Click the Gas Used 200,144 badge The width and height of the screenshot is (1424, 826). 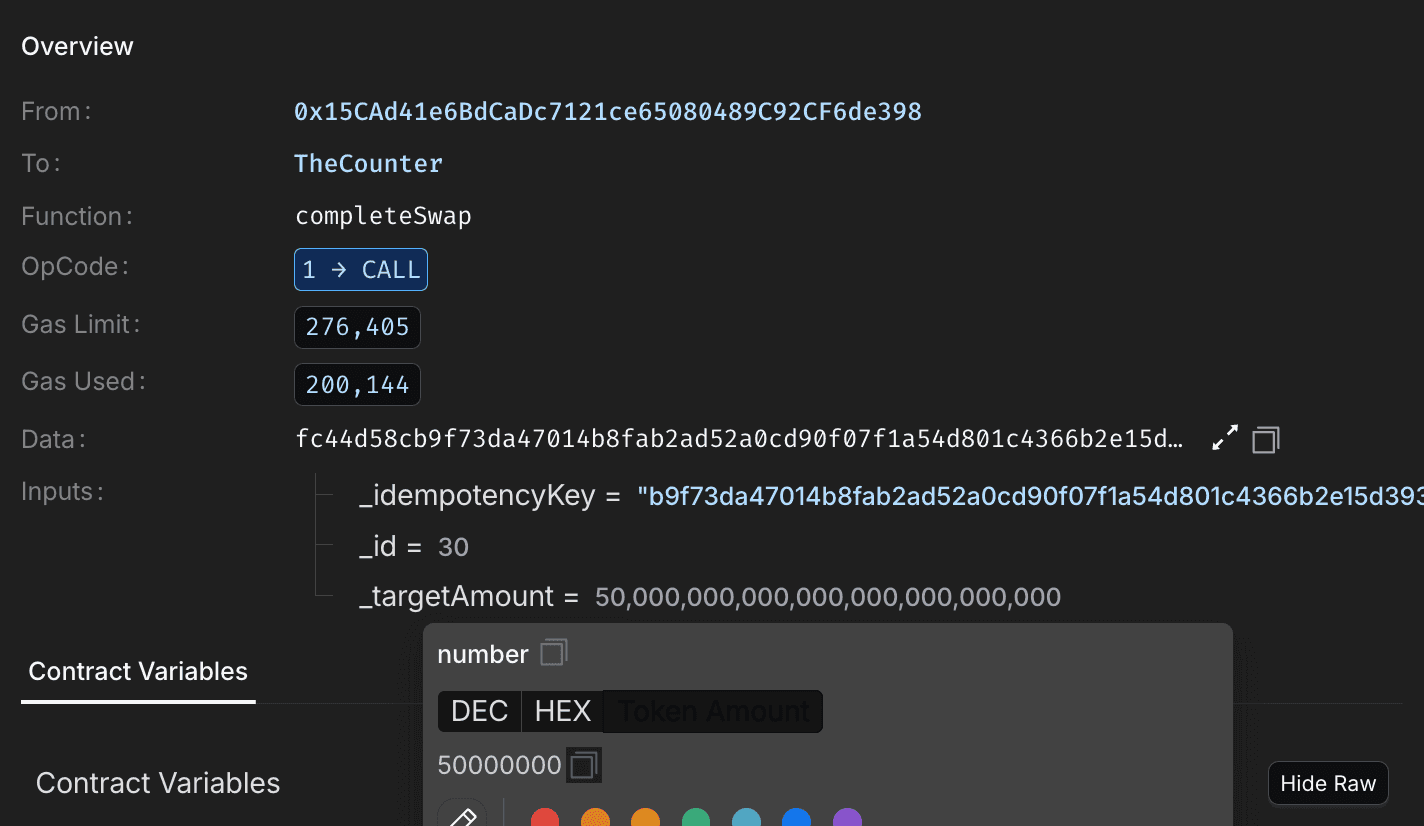(x=357, y=384)
